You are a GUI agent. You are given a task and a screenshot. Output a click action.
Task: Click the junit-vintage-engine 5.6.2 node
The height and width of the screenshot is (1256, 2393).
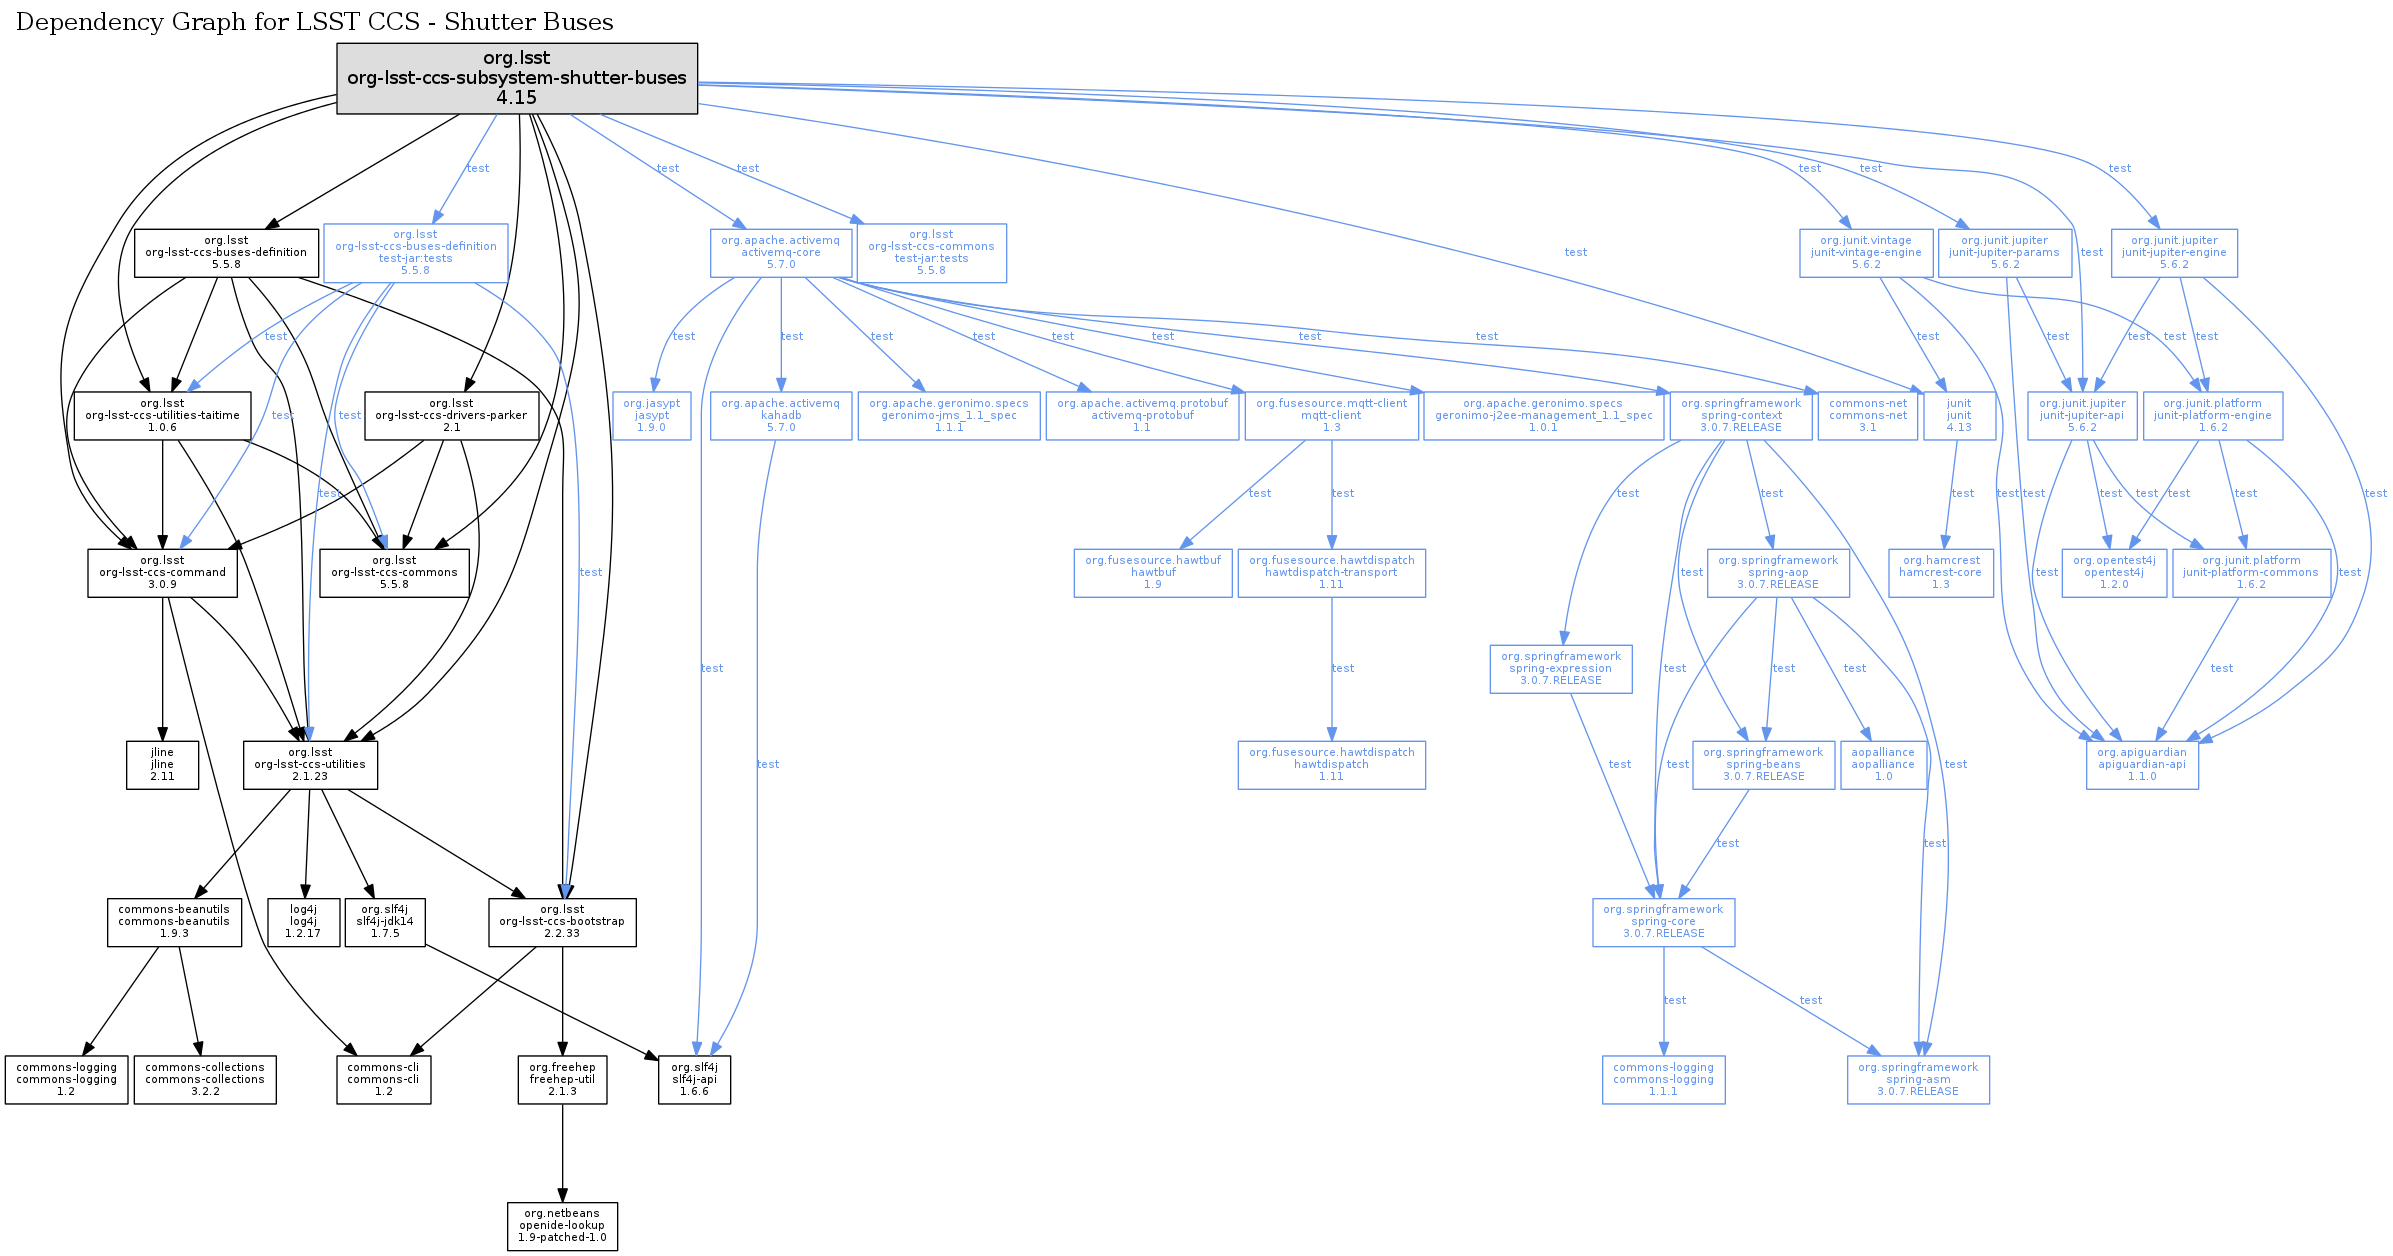coord(1865,253)
